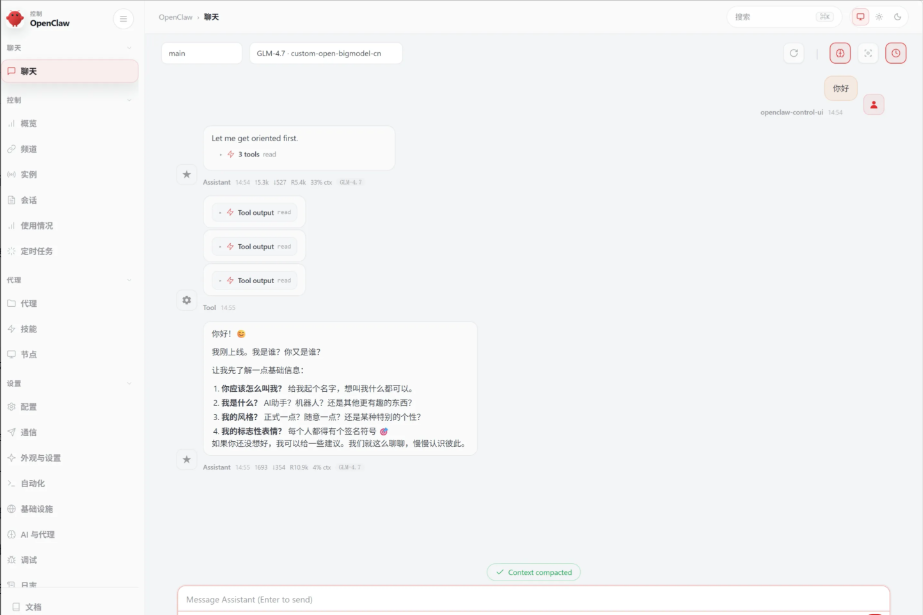
Task: Toggle the brain thinking icon button
Action: 840,53
